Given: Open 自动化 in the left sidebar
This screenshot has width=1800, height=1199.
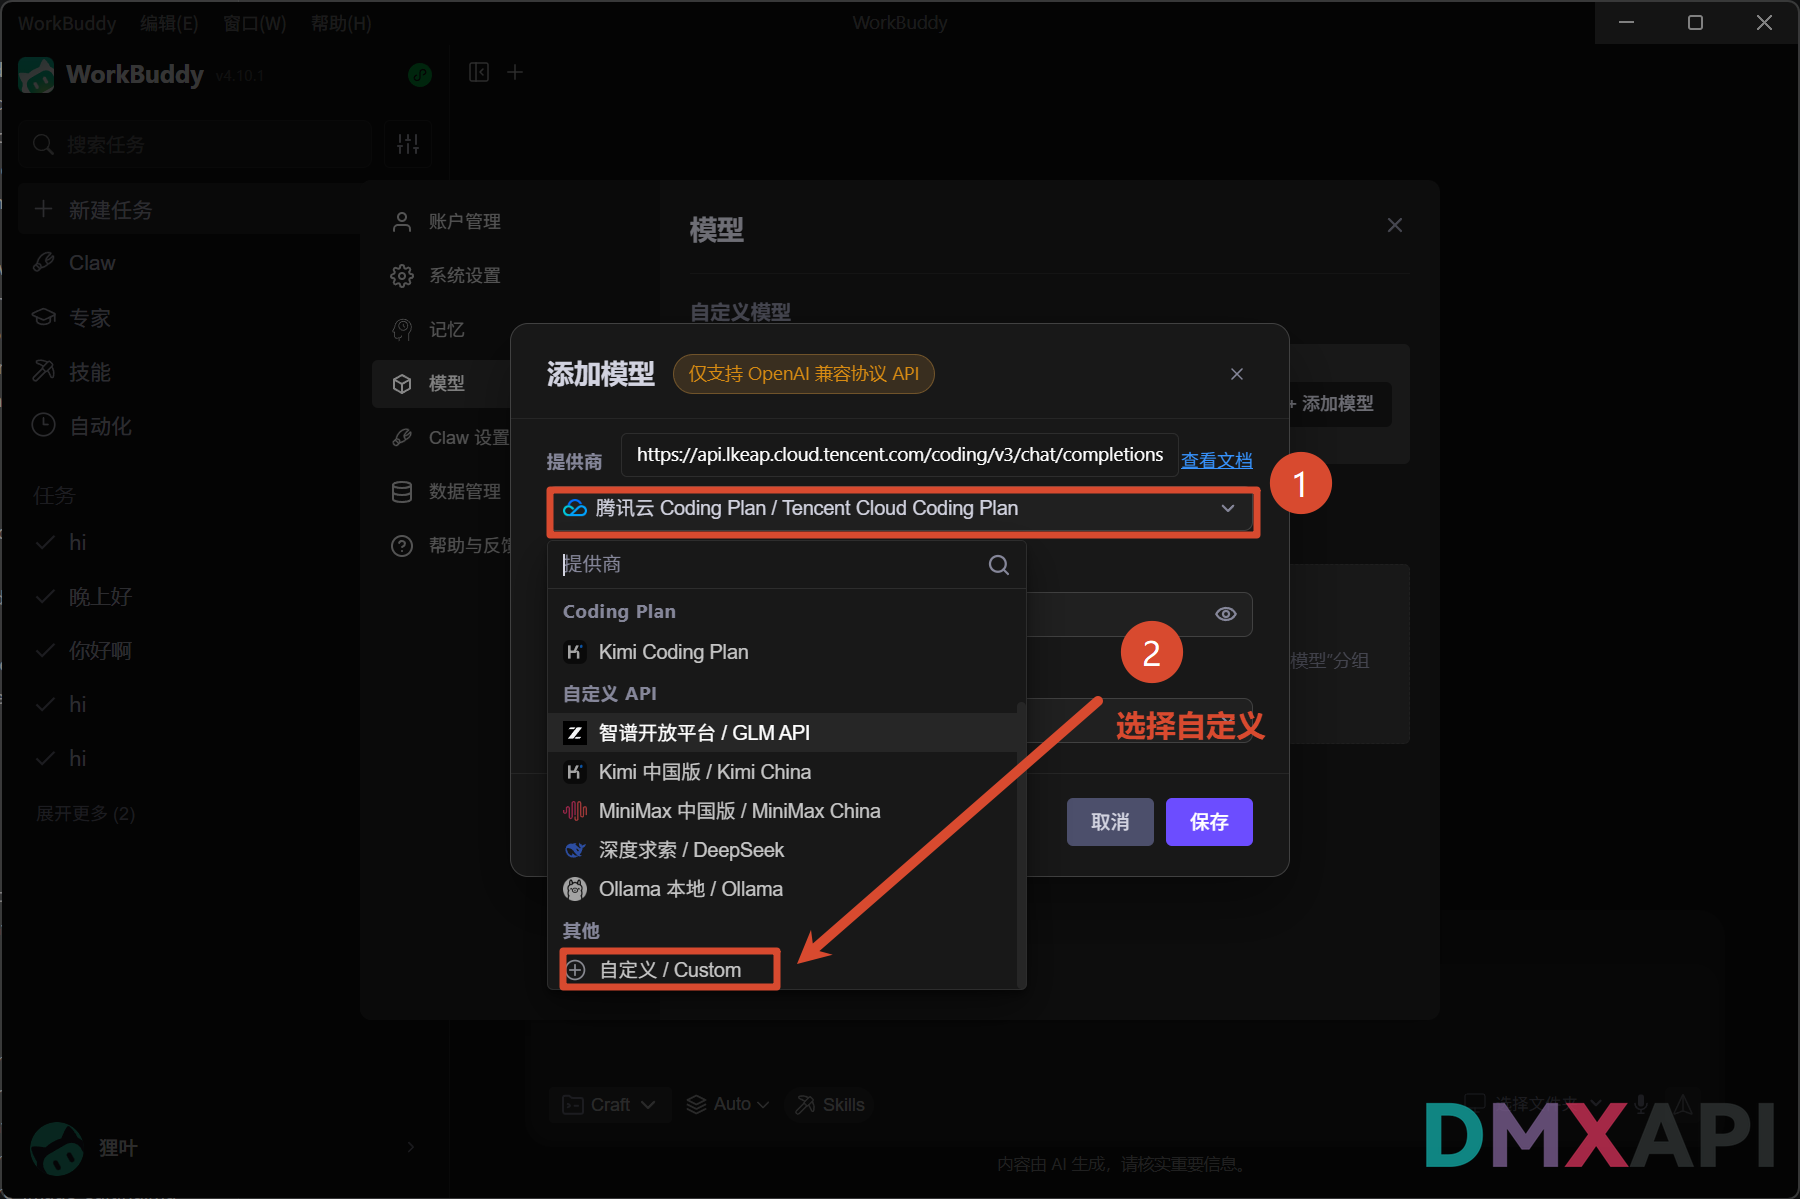Looking at the screenshot, I should (190, 426).
